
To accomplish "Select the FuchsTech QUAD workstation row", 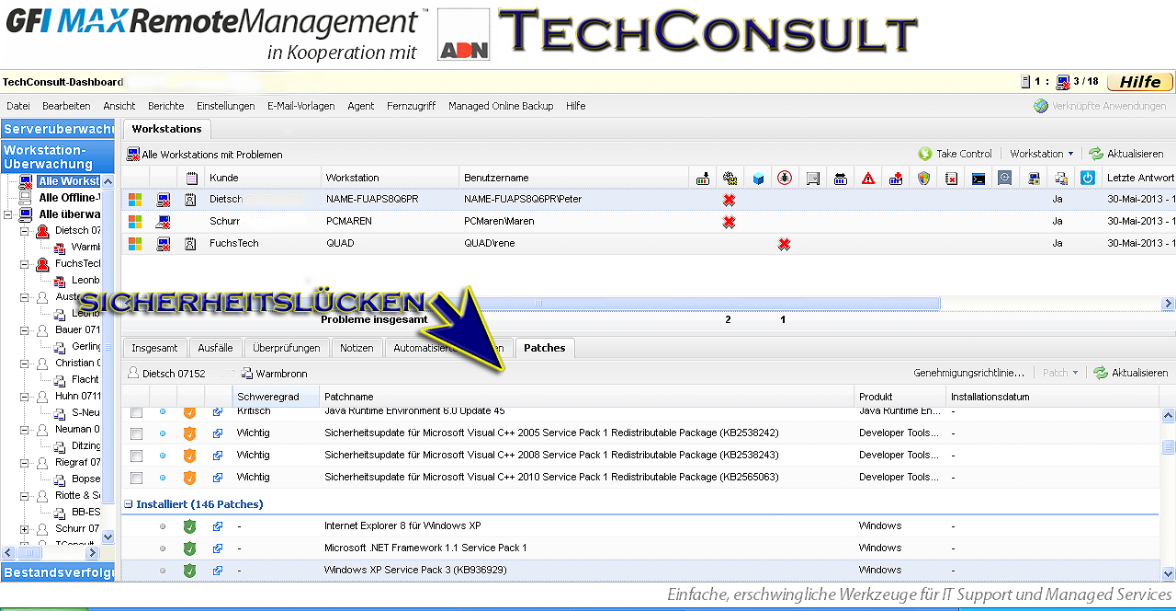I will pos(400,244).
